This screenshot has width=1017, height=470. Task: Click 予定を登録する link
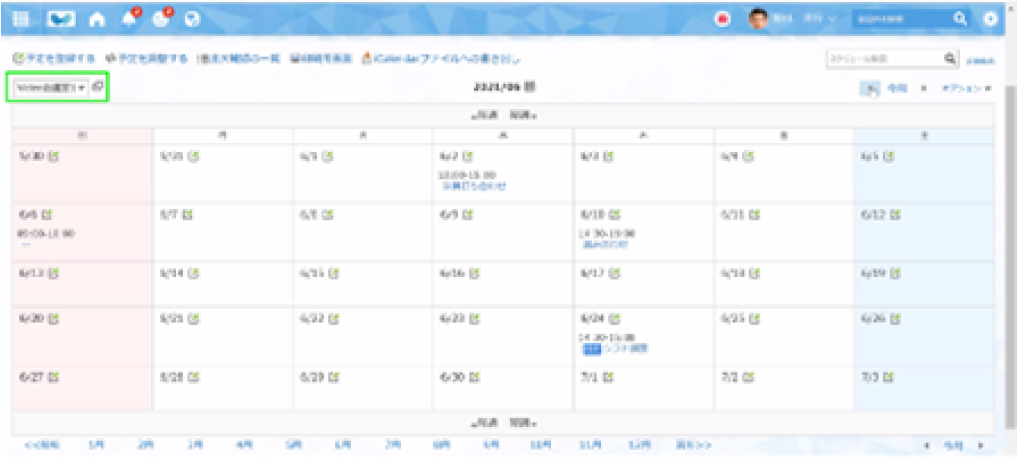(54, 58)
